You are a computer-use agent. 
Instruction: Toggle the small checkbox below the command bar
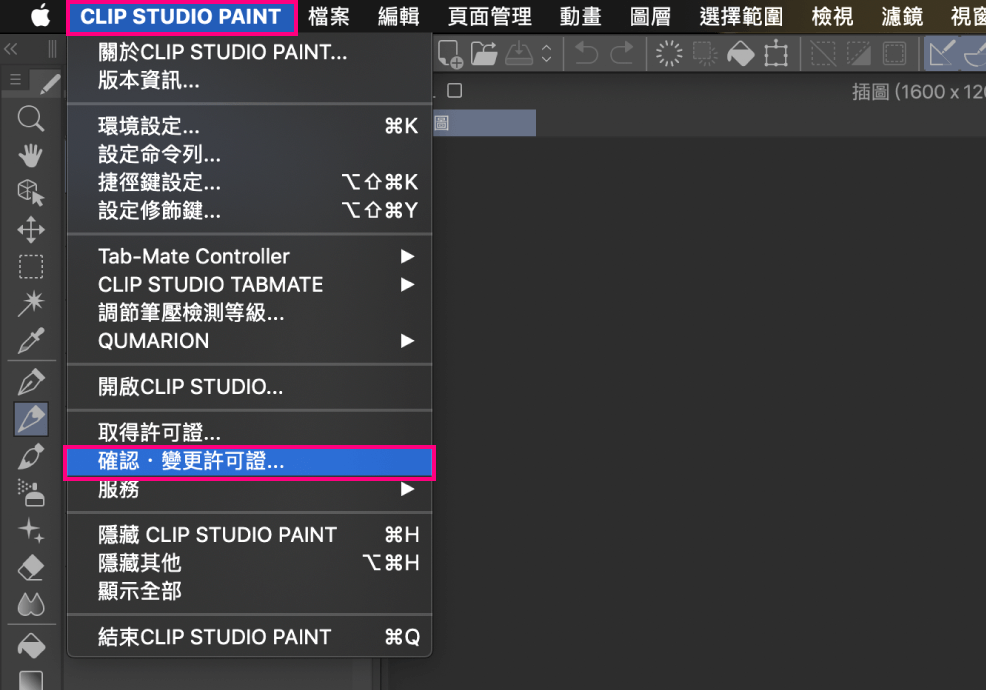pyautogui.click(x=454, y=91)
